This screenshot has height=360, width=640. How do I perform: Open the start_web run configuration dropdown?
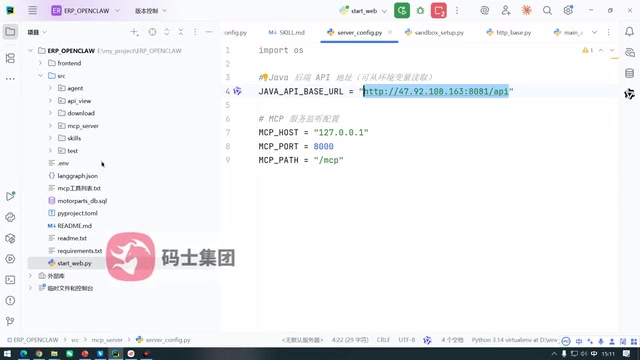[363, 11]
